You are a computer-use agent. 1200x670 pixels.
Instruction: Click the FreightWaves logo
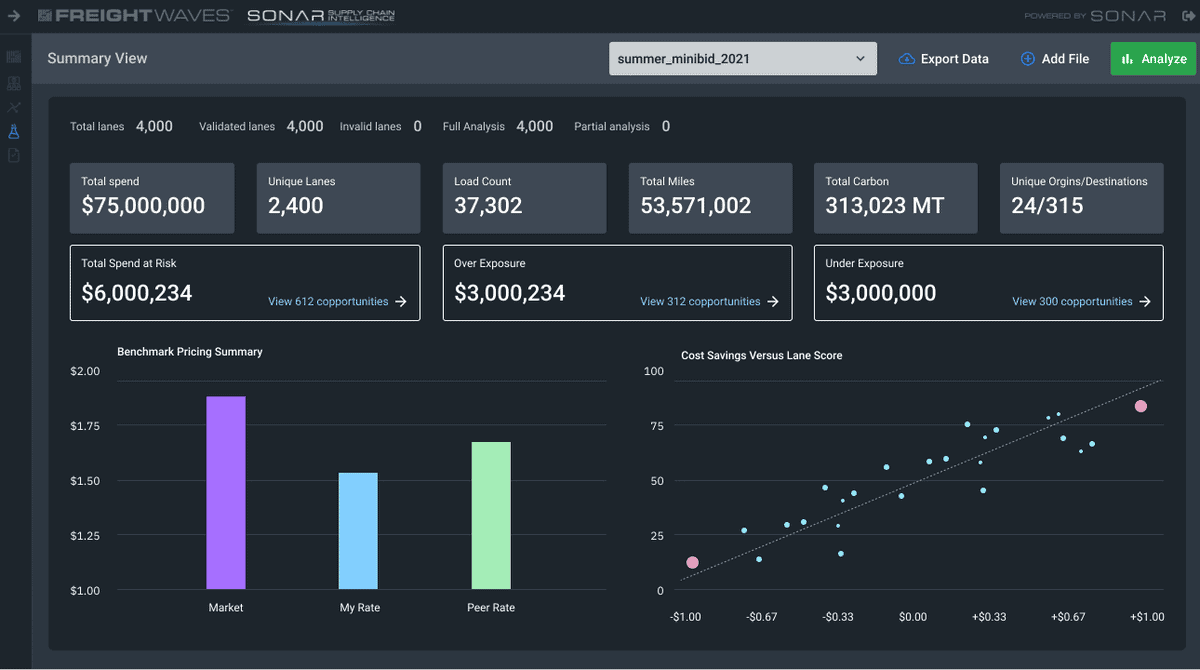point(134,16)
